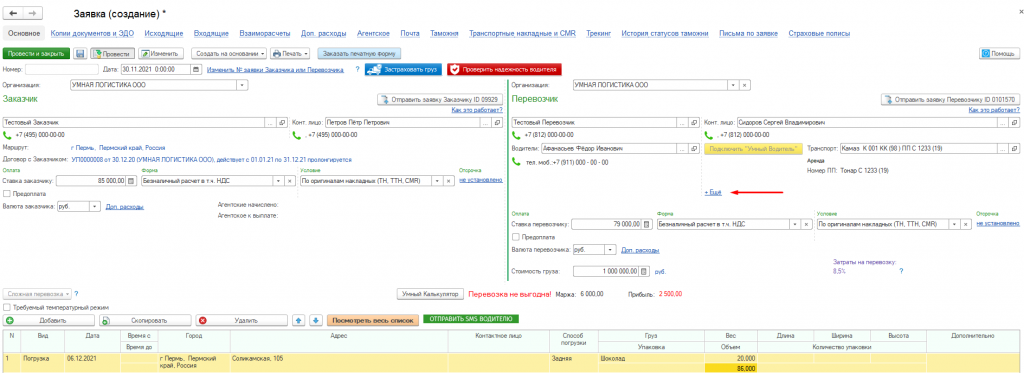Viewport: 1024px width, 373px height.
Task: Click Посмотреть весь список button
Action: pos(372,321)
